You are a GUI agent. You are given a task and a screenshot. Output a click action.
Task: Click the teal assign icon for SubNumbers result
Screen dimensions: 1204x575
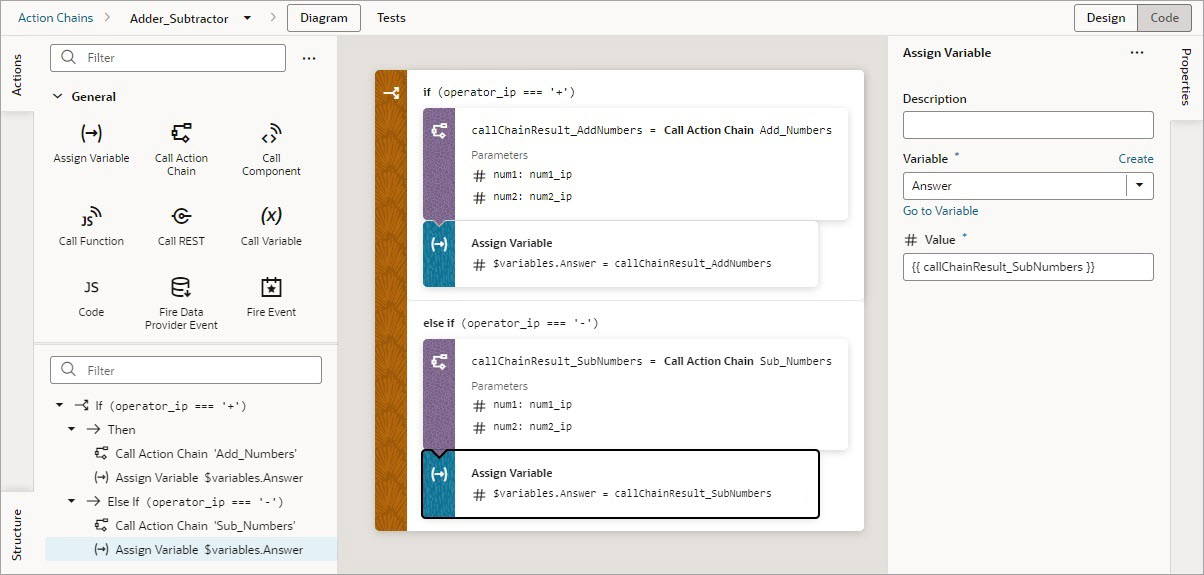(x=439, y=474)
